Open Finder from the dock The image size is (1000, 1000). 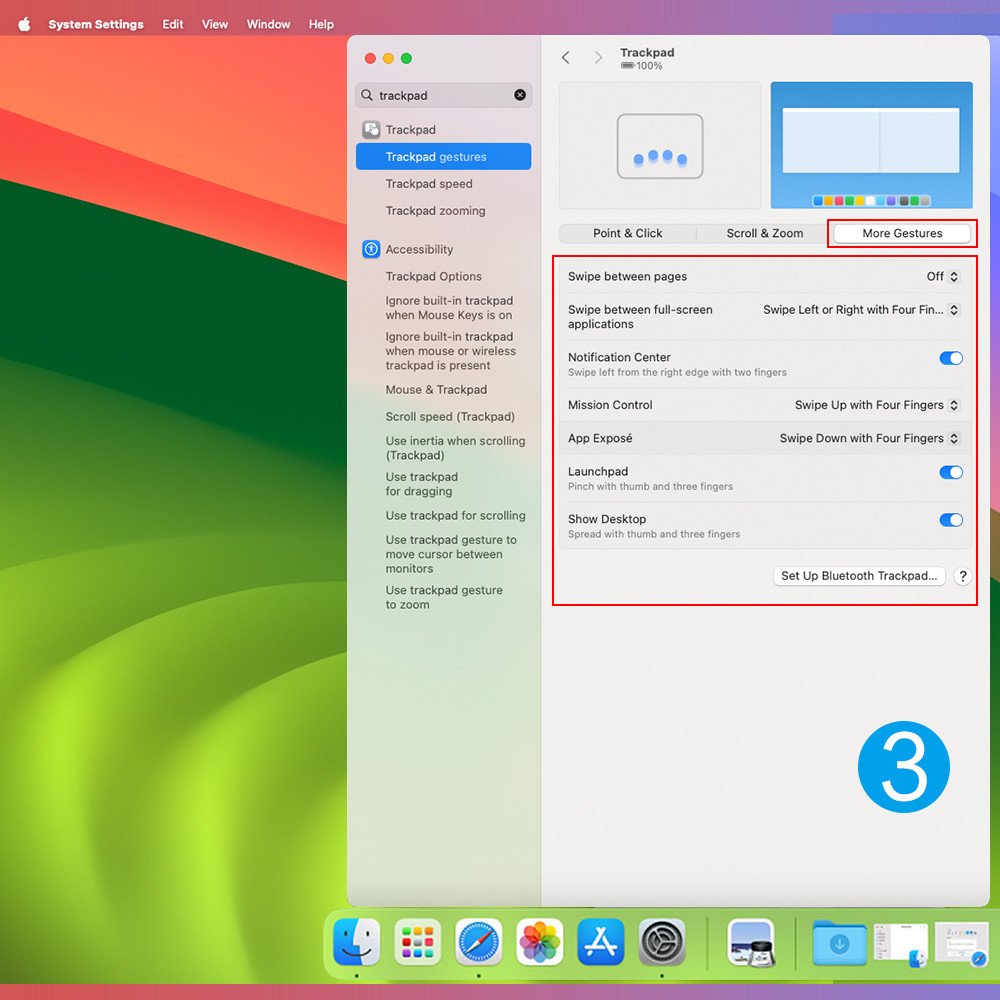click(357, 942)
